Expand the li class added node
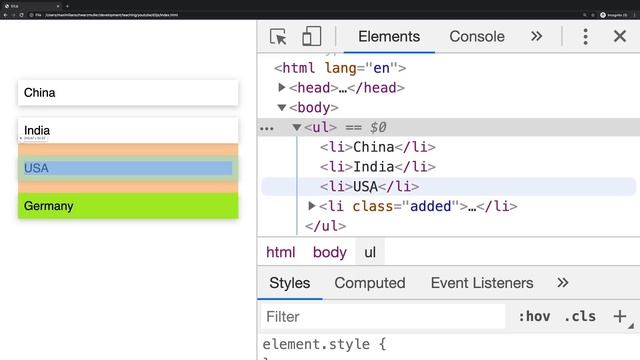The height and width of the screenshot is (360, 640). 312,206
